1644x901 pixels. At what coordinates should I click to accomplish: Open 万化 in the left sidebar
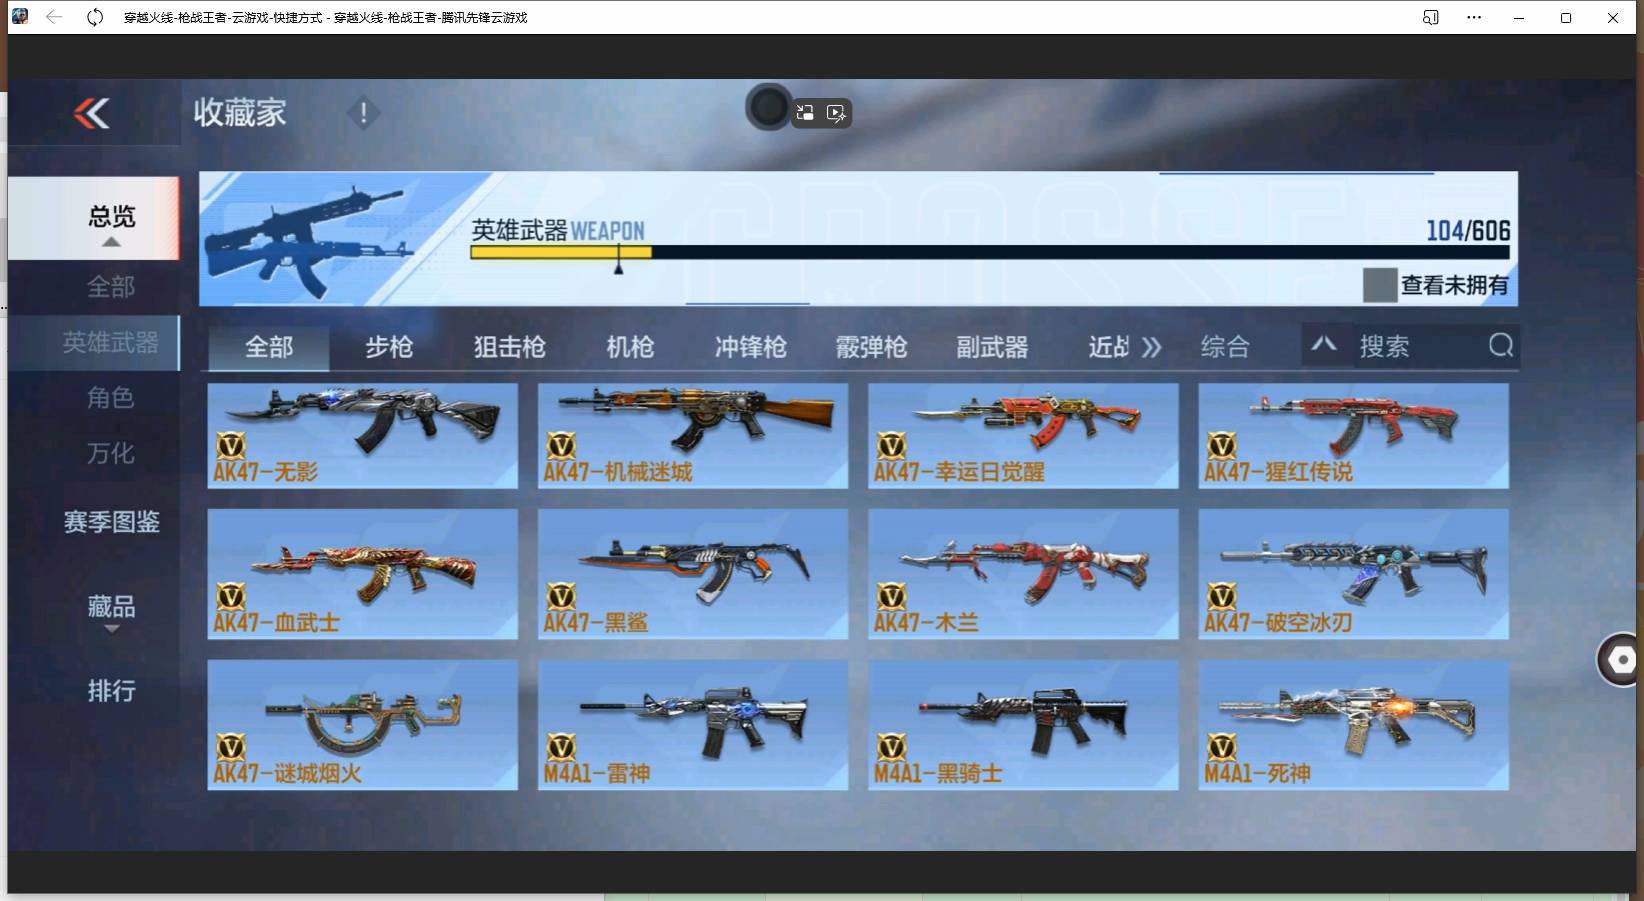click(111, 453)
